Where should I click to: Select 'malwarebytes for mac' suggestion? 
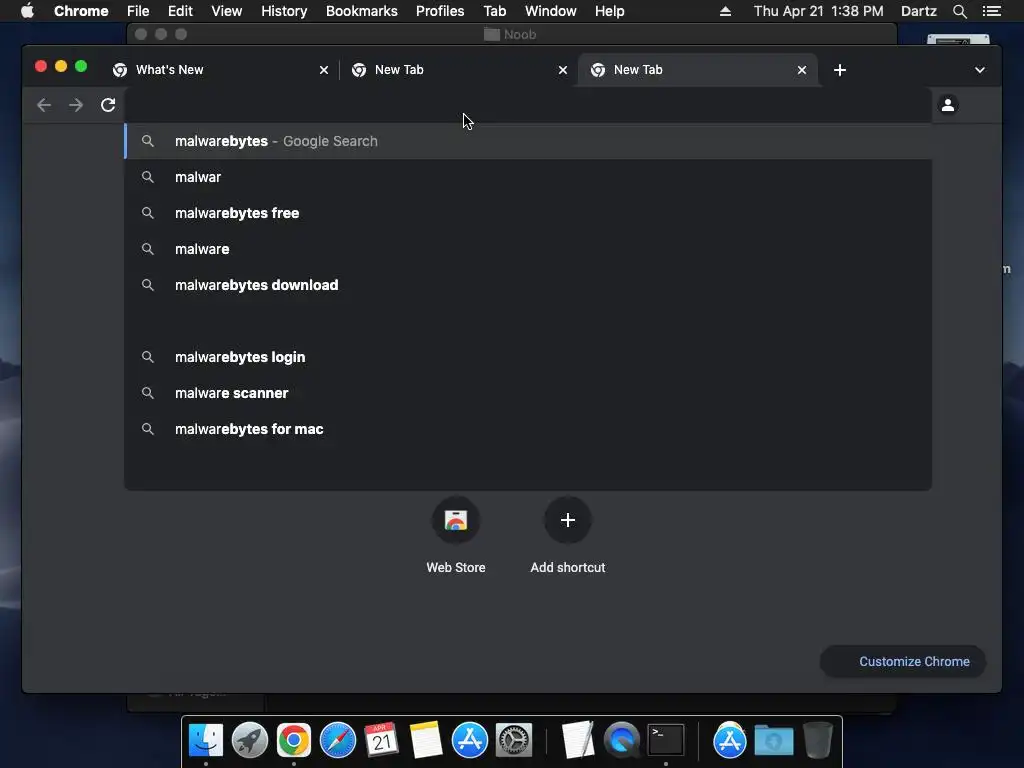pyautogui.click(x=528, y=429)
